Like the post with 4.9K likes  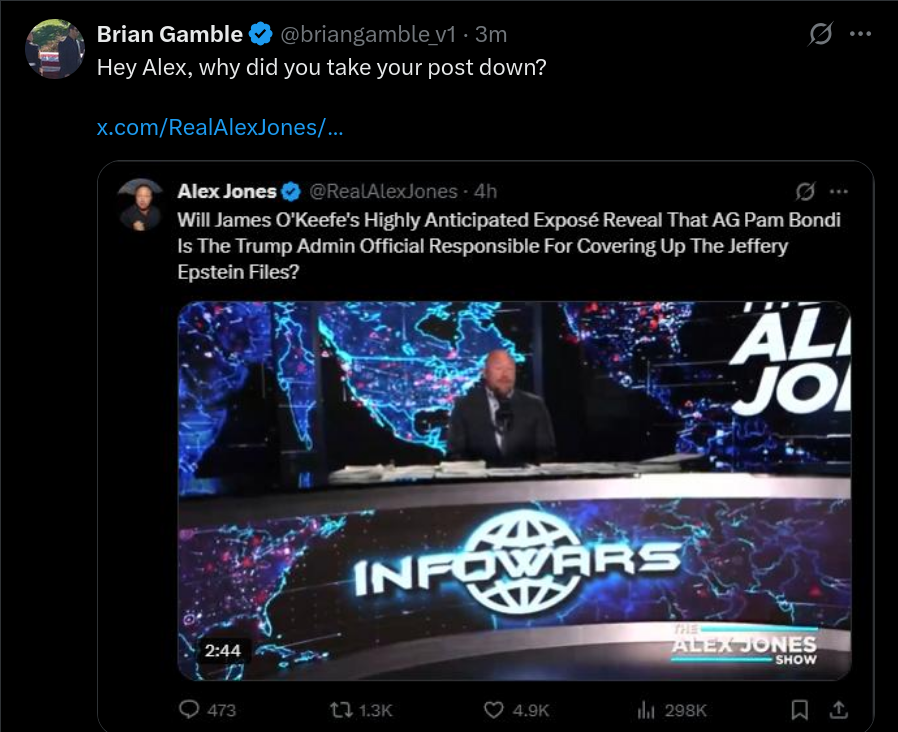click(517, 710)
